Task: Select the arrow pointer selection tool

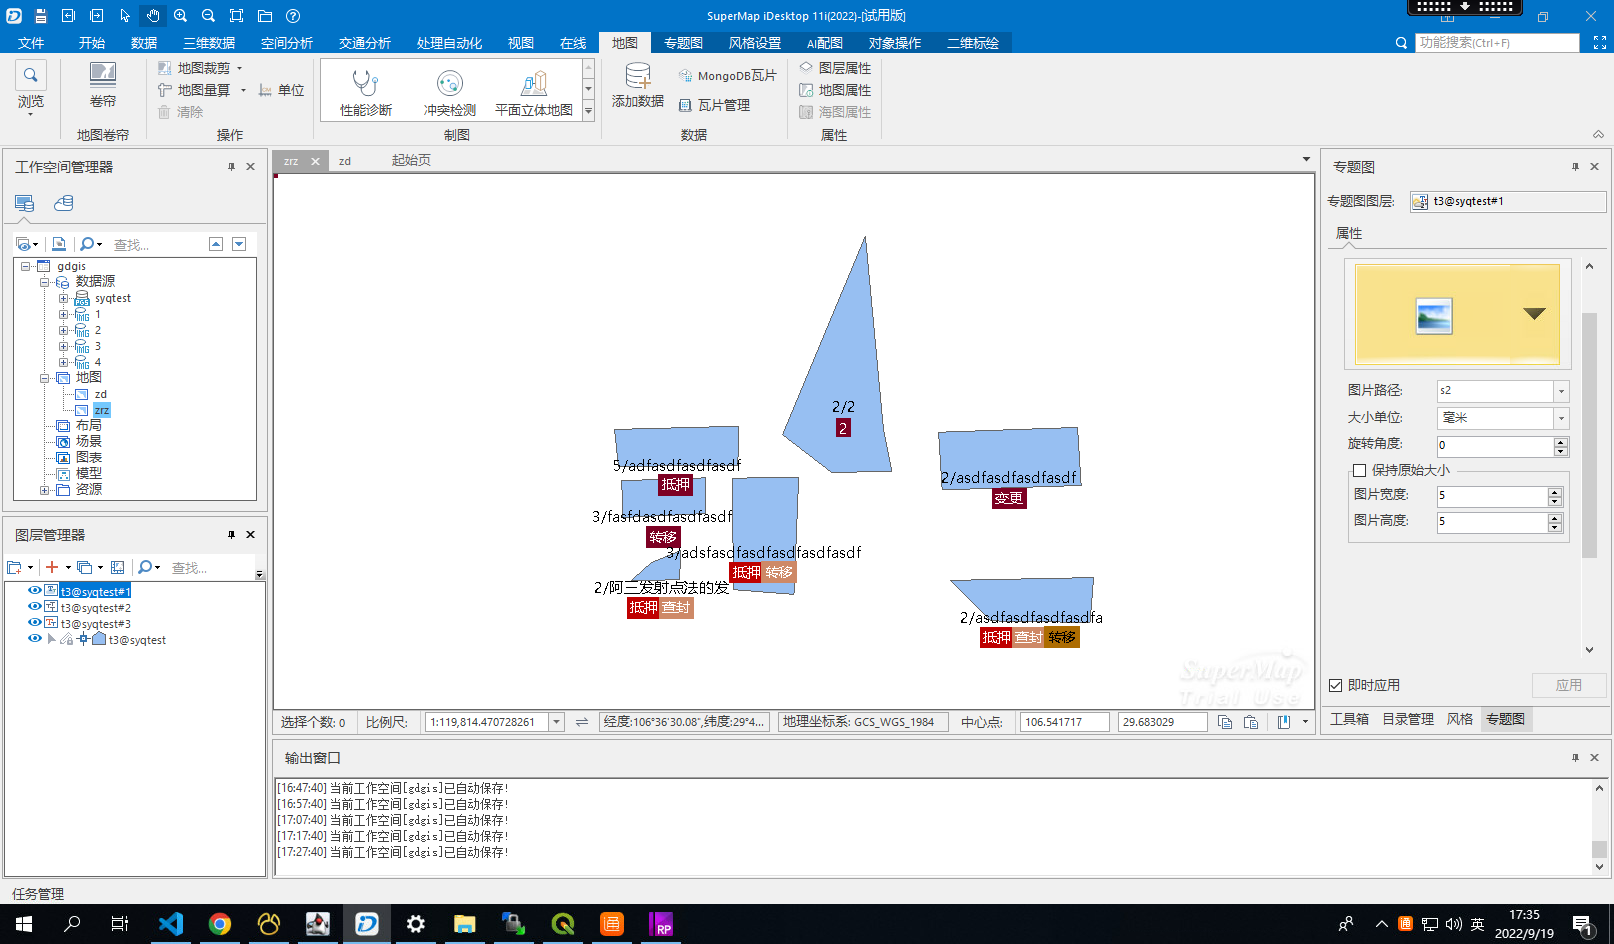Action: (x=125, y=16)
